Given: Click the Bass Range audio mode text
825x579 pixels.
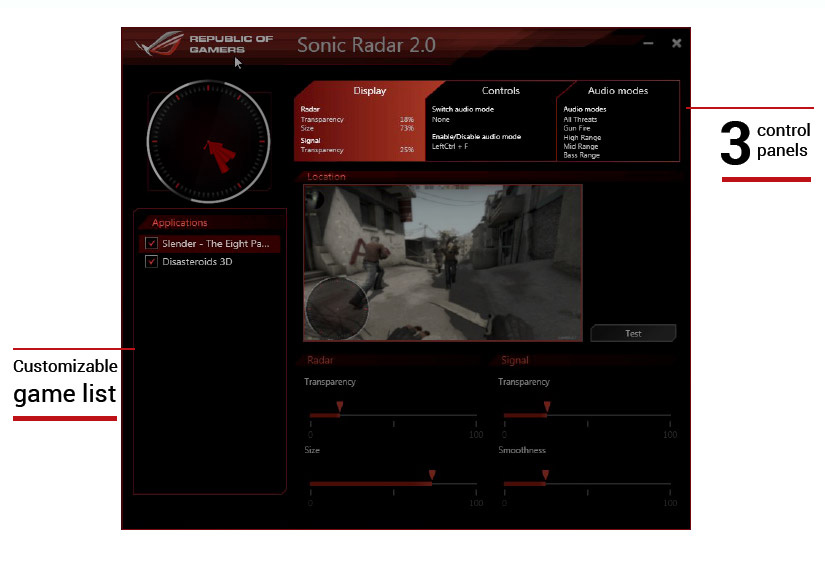Looking at the screenshot, I should pyautogui.click(x=581, y=155).
